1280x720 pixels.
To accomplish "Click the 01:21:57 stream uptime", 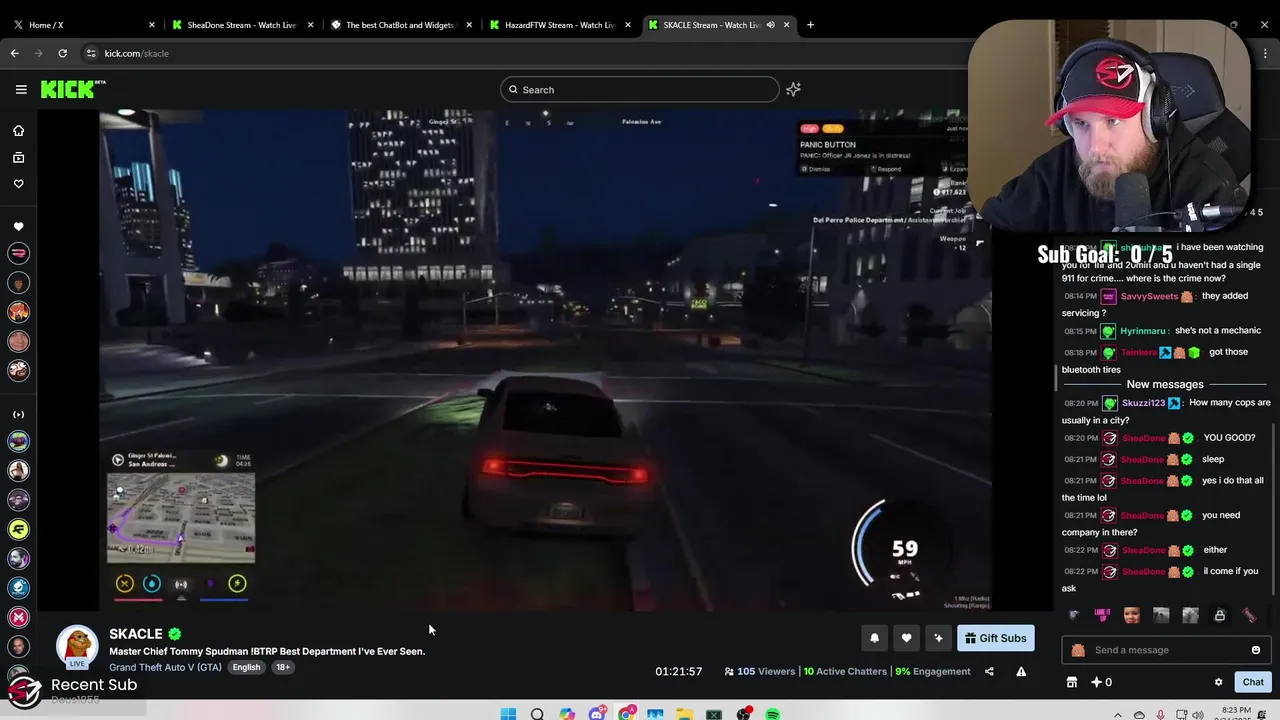I will point(679,672).
